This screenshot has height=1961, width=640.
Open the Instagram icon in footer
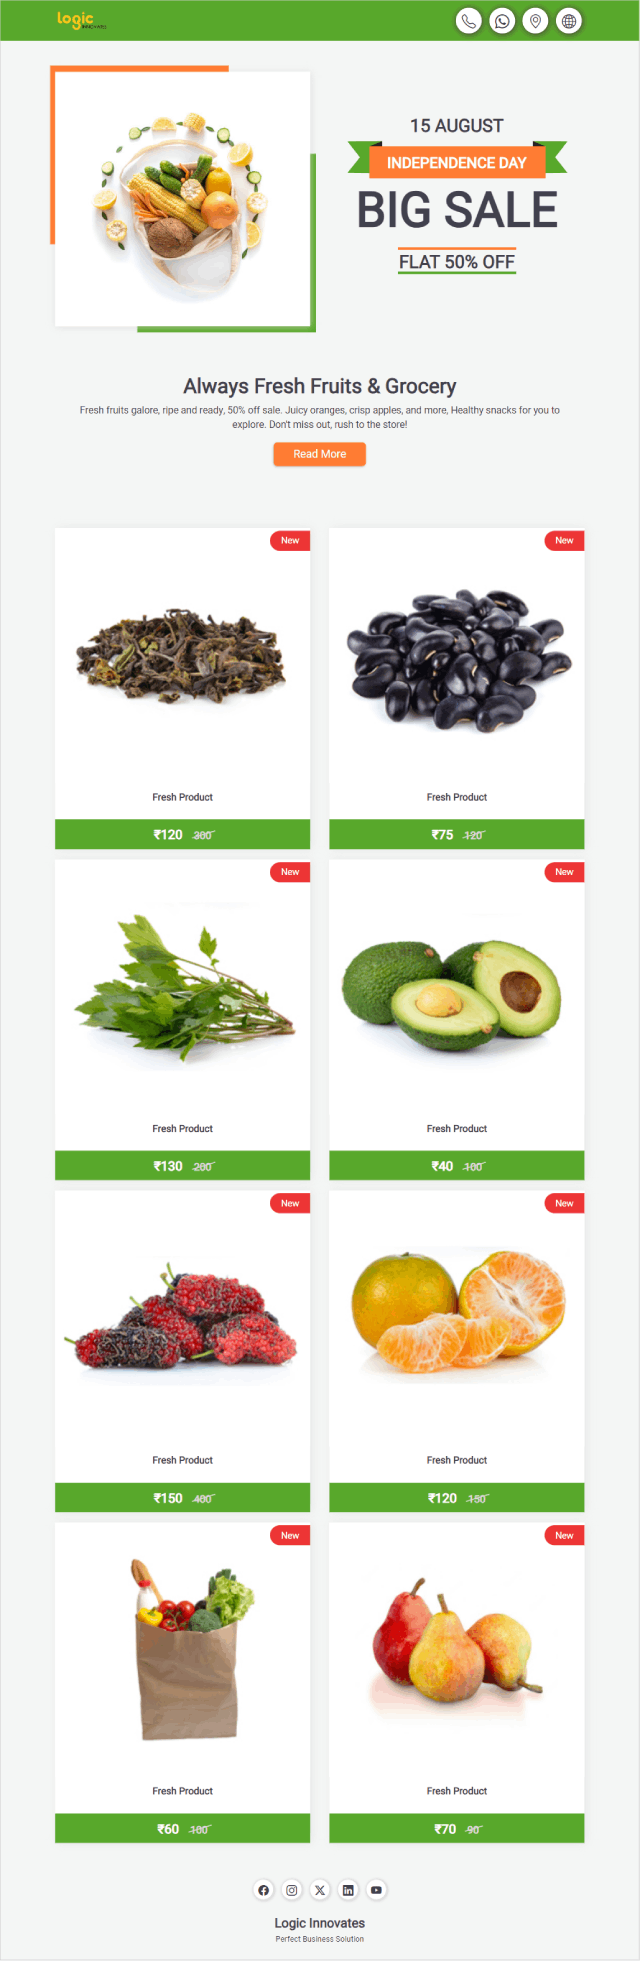click(292, 1890)
